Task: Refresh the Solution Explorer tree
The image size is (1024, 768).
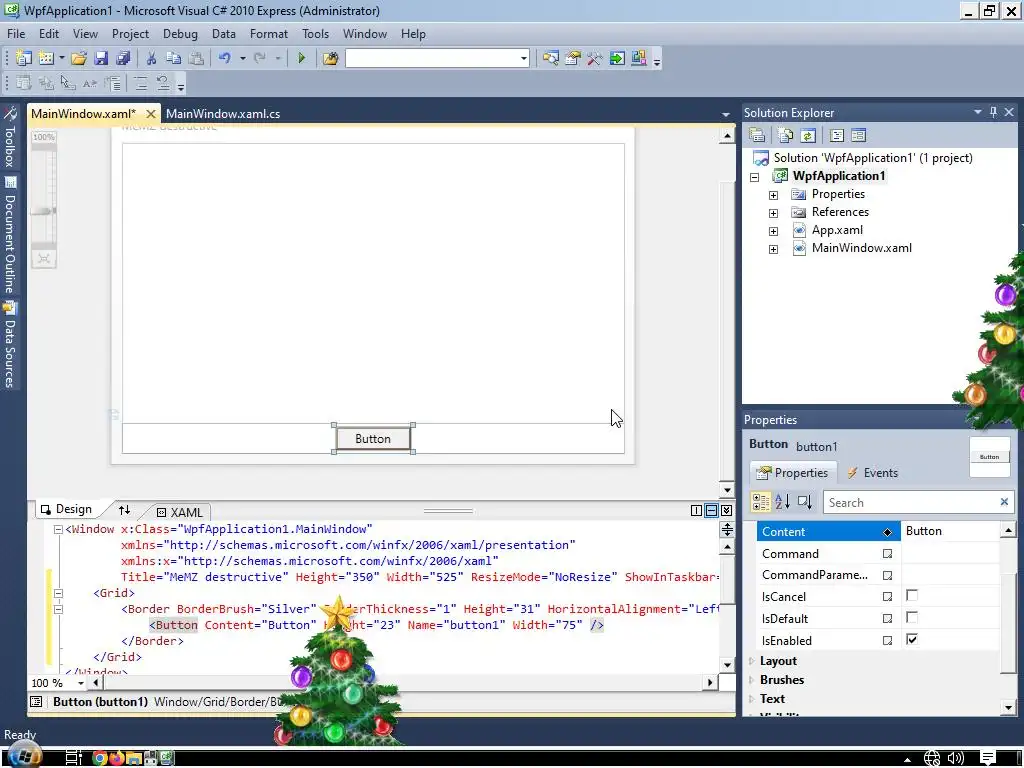Action: [808, 135]
